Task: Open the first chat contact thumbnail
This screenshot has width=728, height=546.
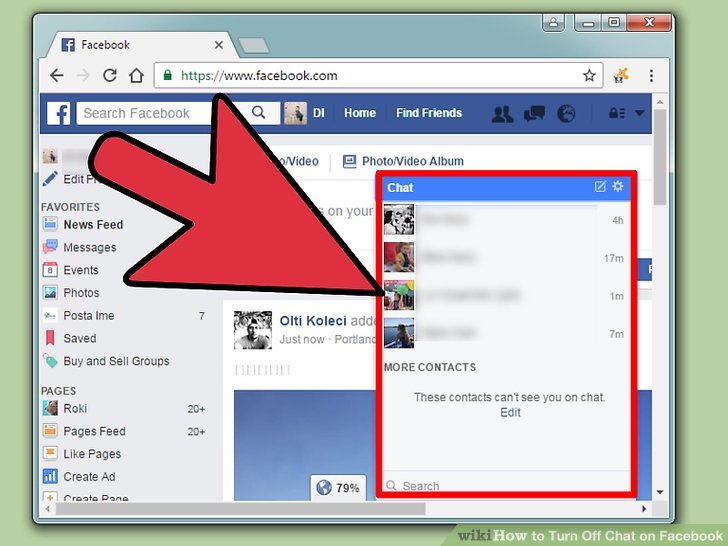Action: pyautogui.click(x=399, y=220)
